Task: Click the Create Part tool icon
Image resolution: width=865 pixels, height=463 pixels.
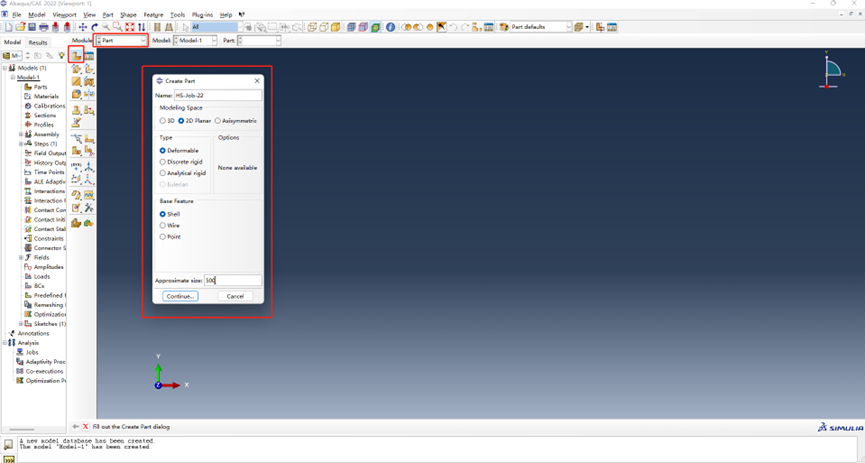Action: click(76, 55)
